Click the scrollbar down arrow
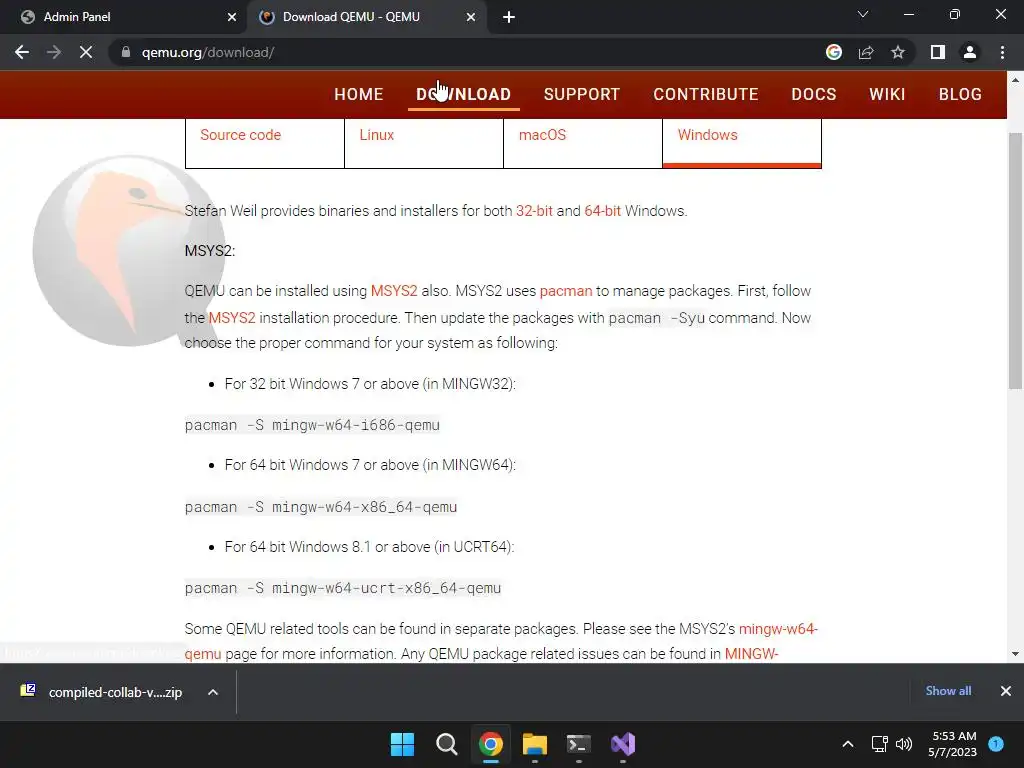The height and width of the screenshot is (768, 1024). (1015, 654)
